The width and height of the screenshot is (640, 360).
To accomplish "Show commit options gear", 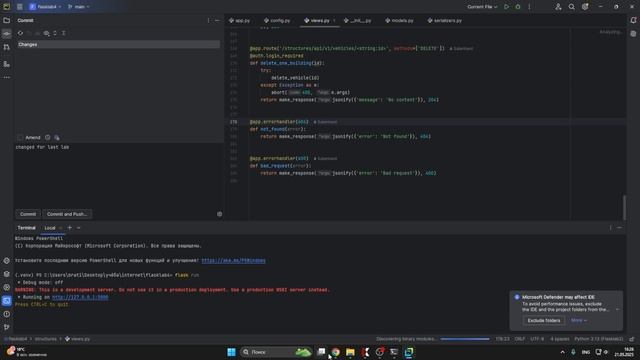I will pyautogui.click(x=220, y=214).
